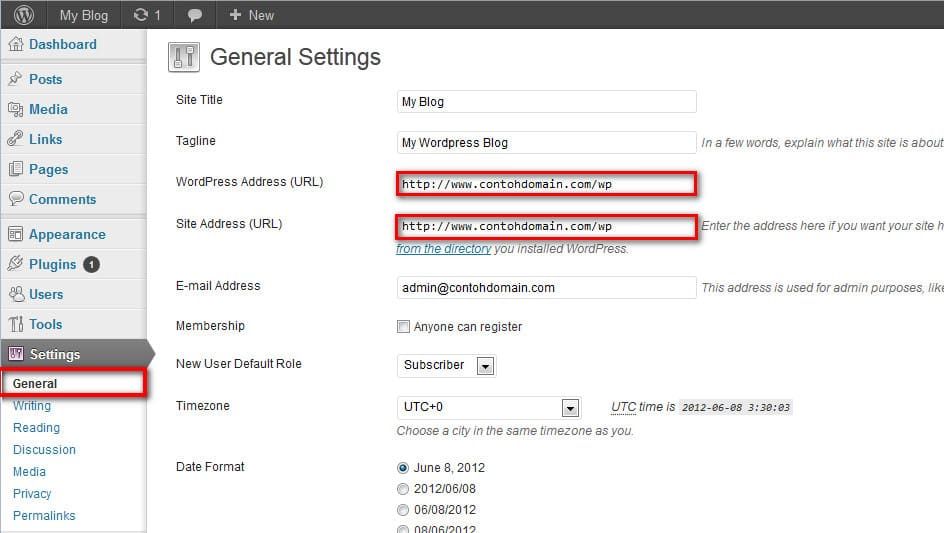Go to Privacy settings submenu
The height and width of the screenshot is (533, 944).
[32, 494]
